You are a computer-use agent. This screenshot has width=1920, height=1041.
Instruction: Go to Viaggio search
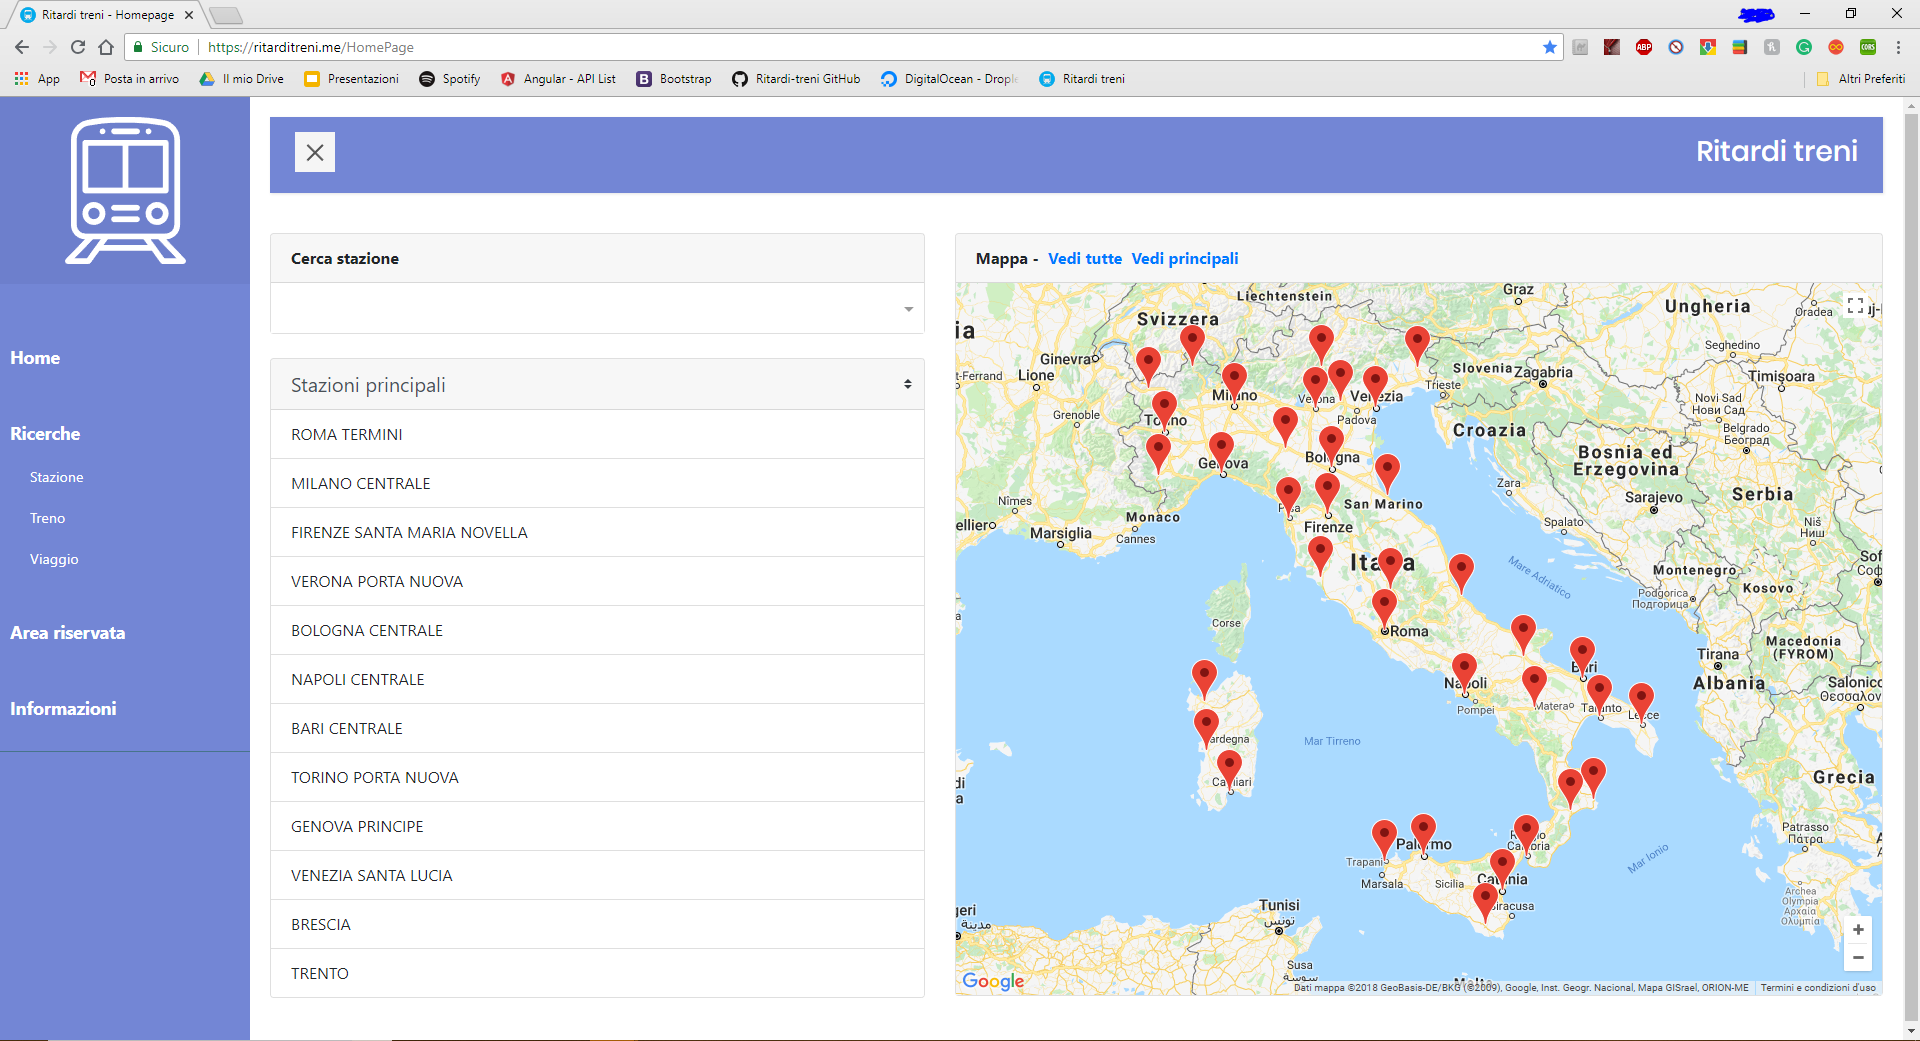click(54, 559)
